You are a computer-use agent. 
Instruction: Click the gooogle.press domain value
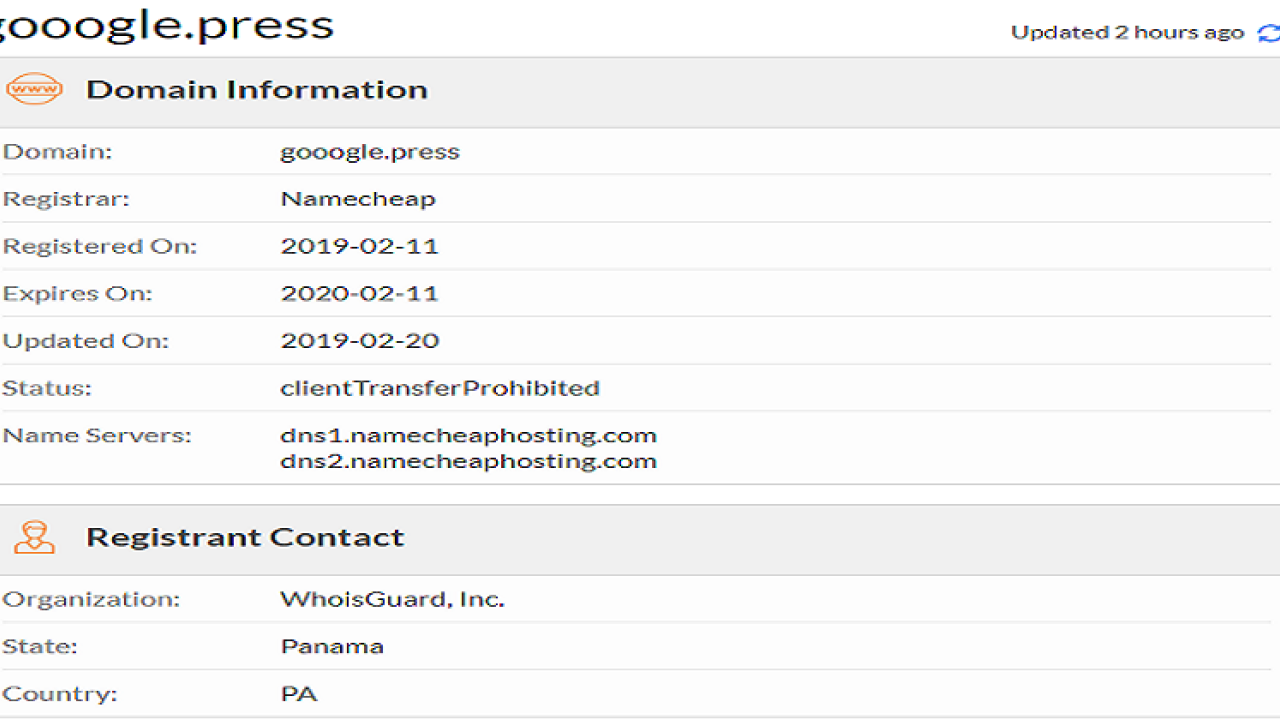[370, 152]
